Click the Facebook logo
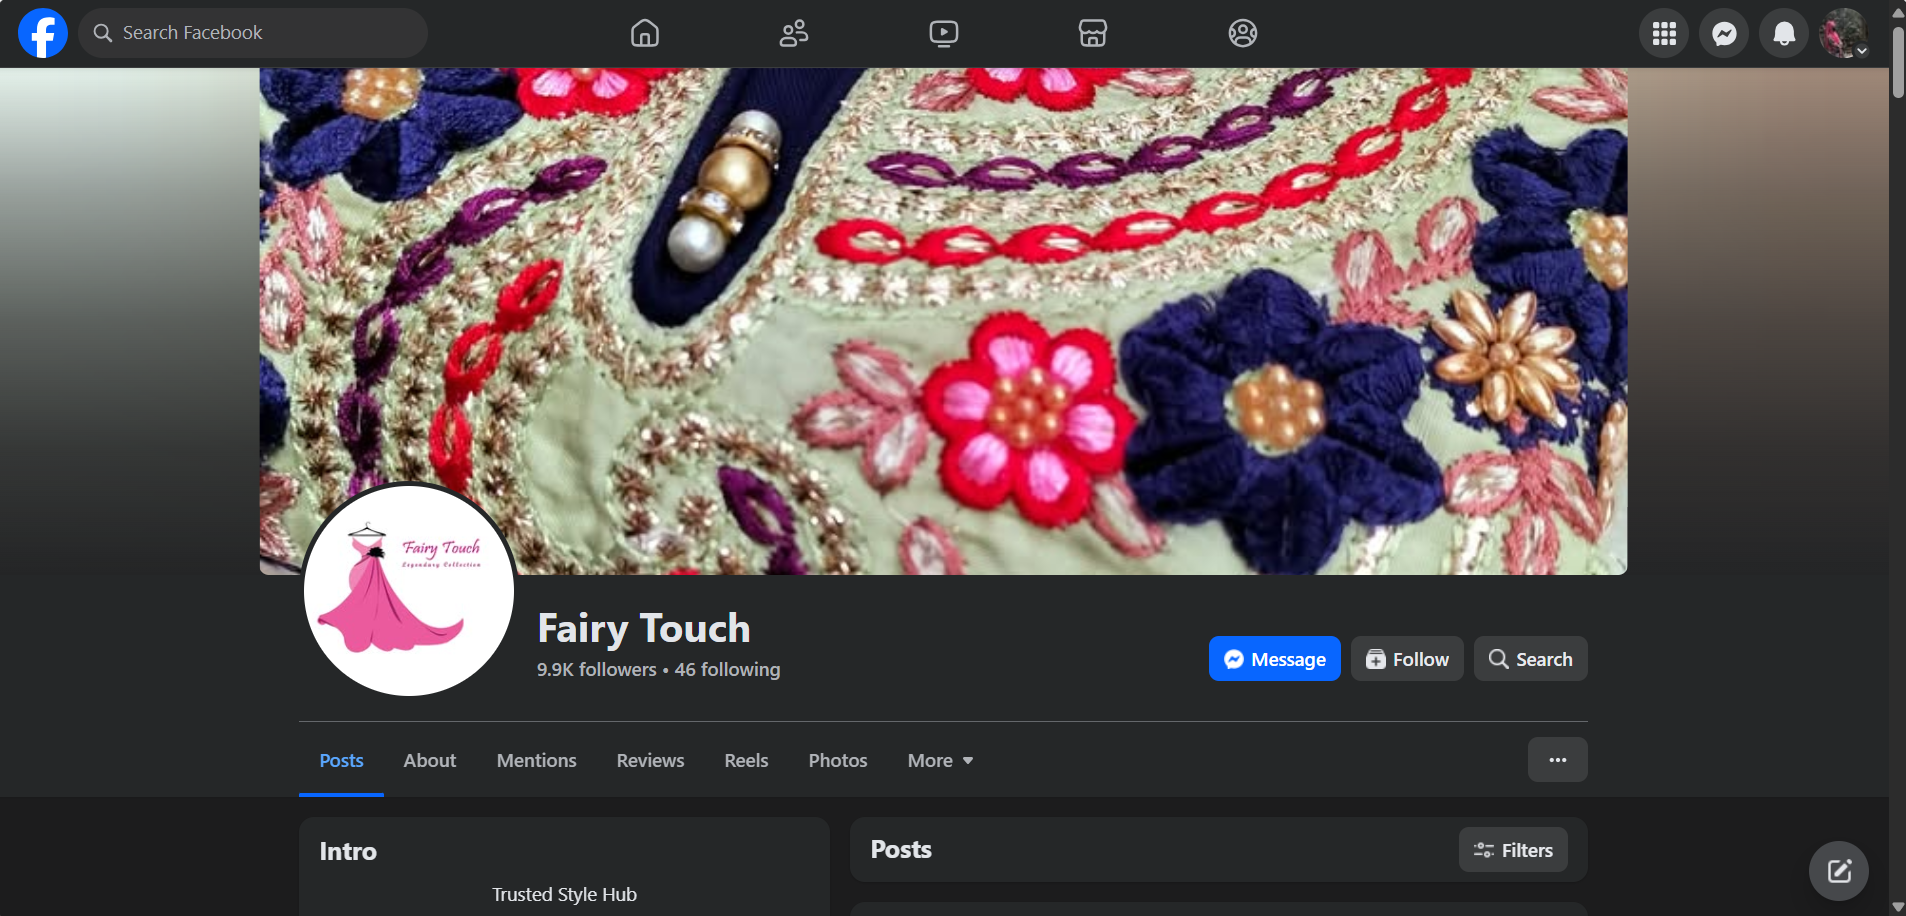The width and height of the screenshot is (1906, 916). pyautogui.click(x=41, y=32)
